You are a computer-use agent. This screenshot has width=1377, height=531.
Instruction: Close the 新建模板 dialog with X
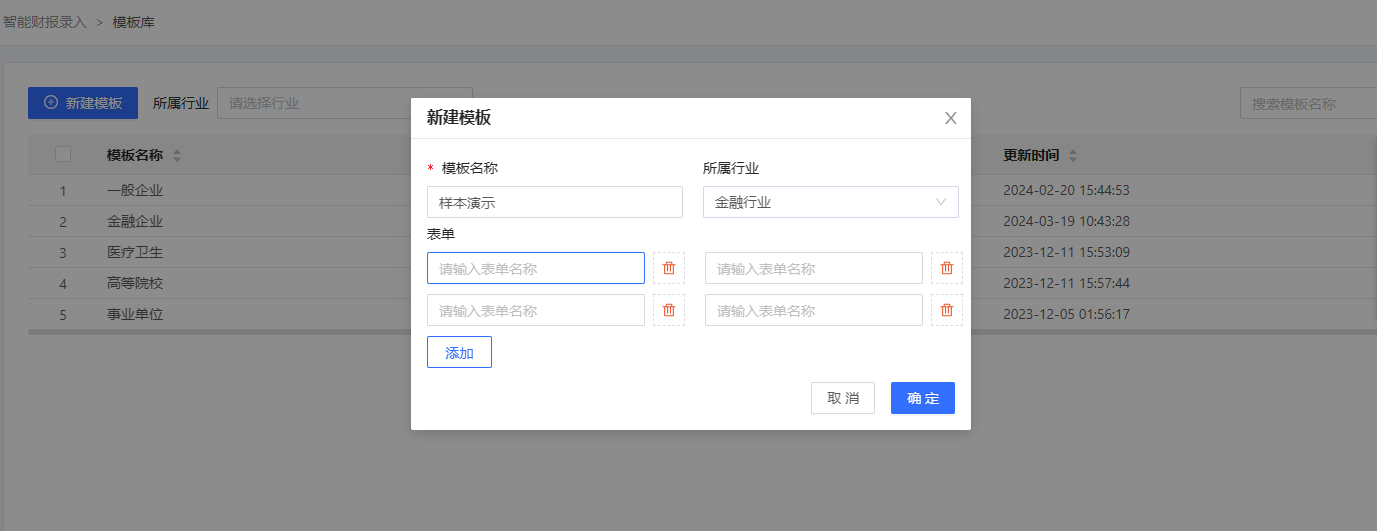click(950, 118)
